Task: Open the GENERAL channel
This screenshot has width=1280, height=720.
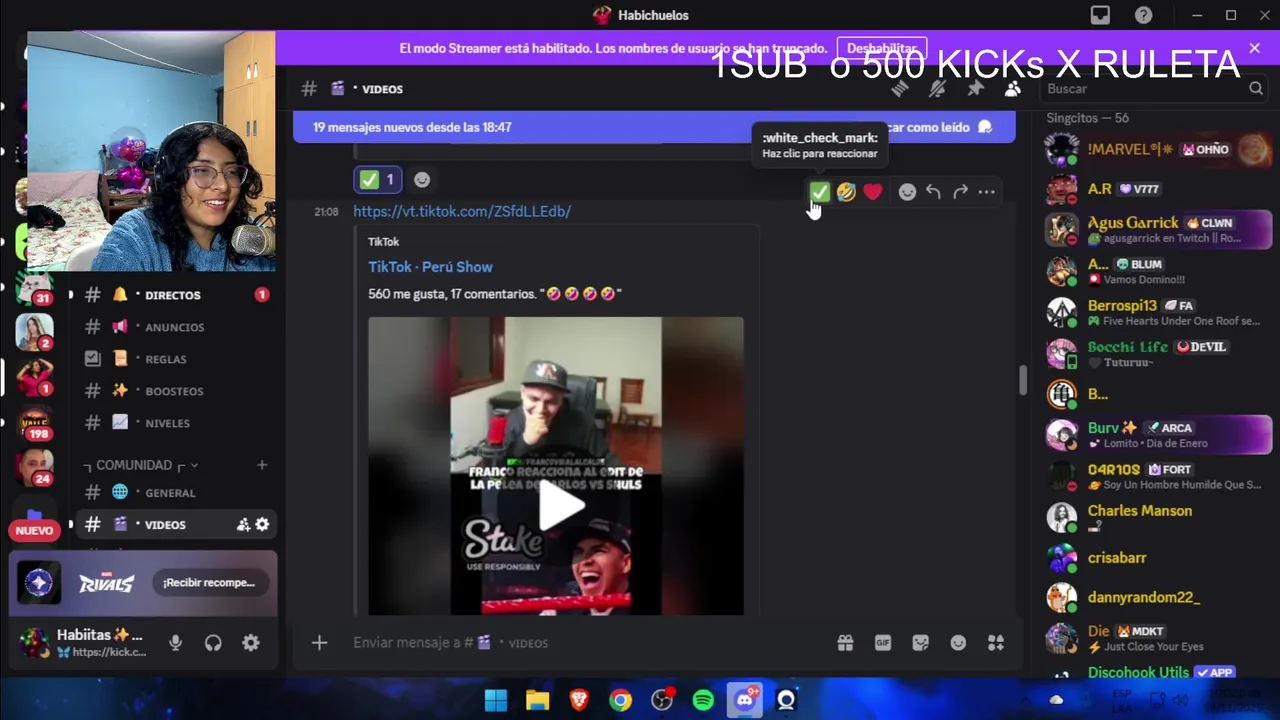Action: (172, 493)
